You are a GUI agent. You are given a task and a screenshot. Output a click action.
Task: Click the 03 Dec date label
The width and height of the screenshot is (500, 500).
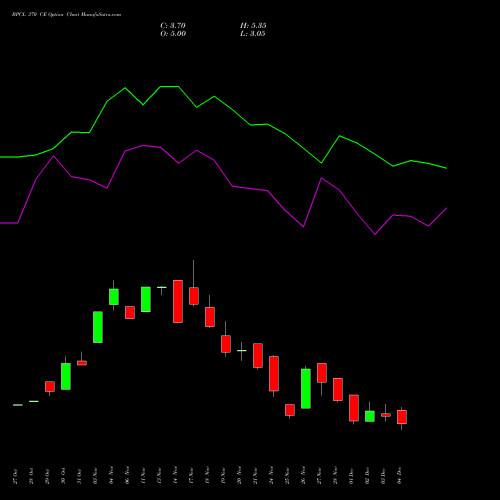(383, 476)
